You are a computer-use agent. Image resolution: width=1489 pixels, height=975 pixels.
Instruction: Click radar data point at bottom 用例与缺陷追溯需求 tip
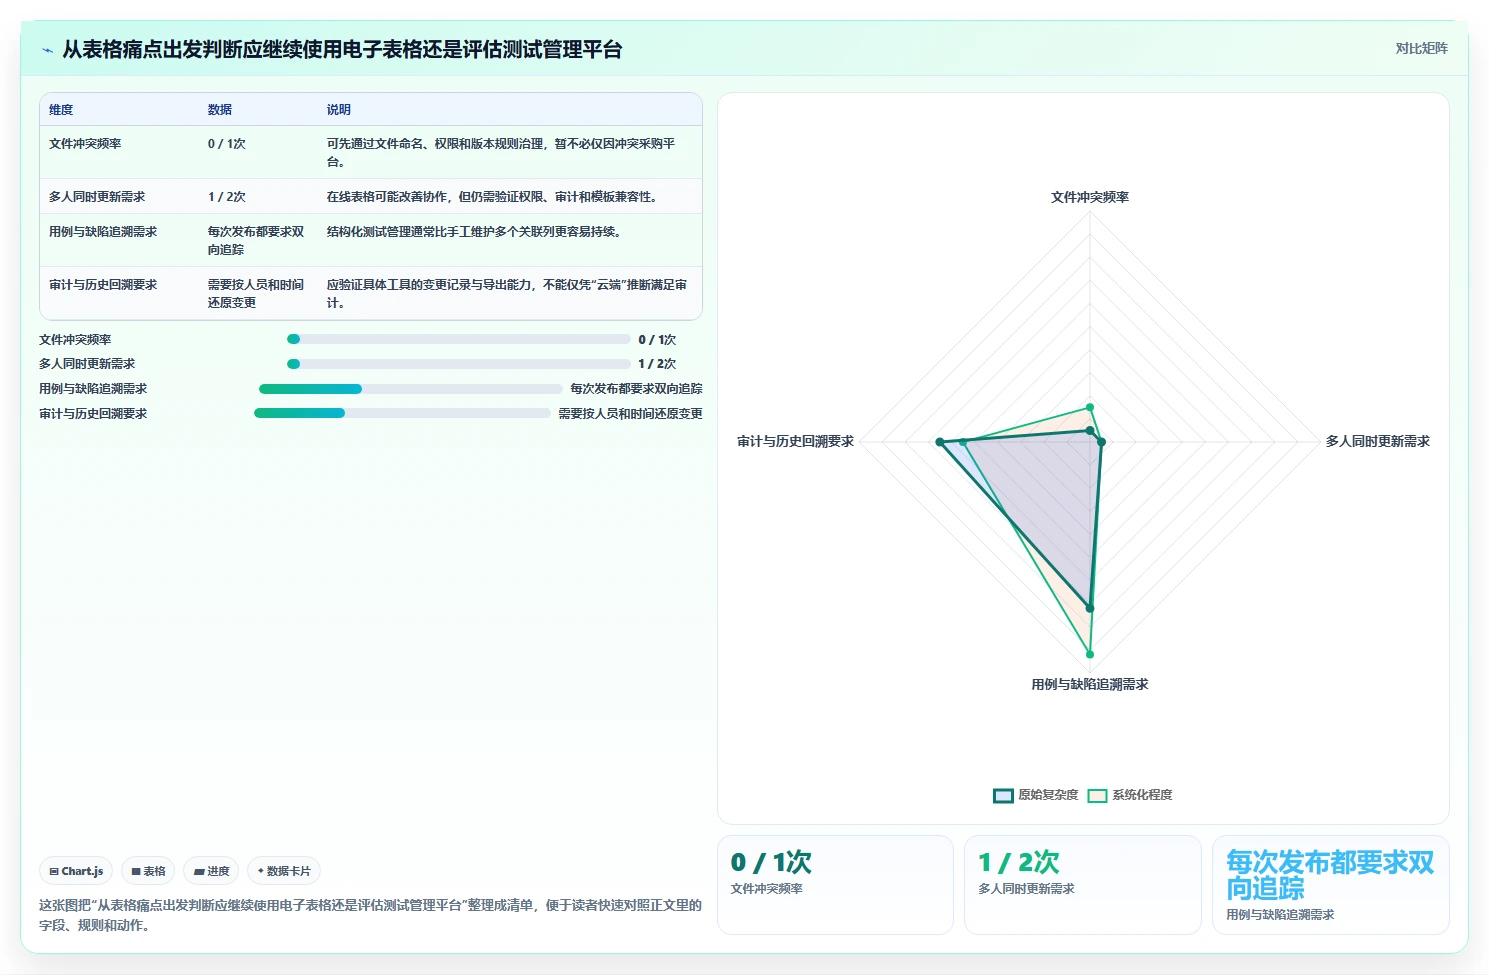(x=1090, y=654)
